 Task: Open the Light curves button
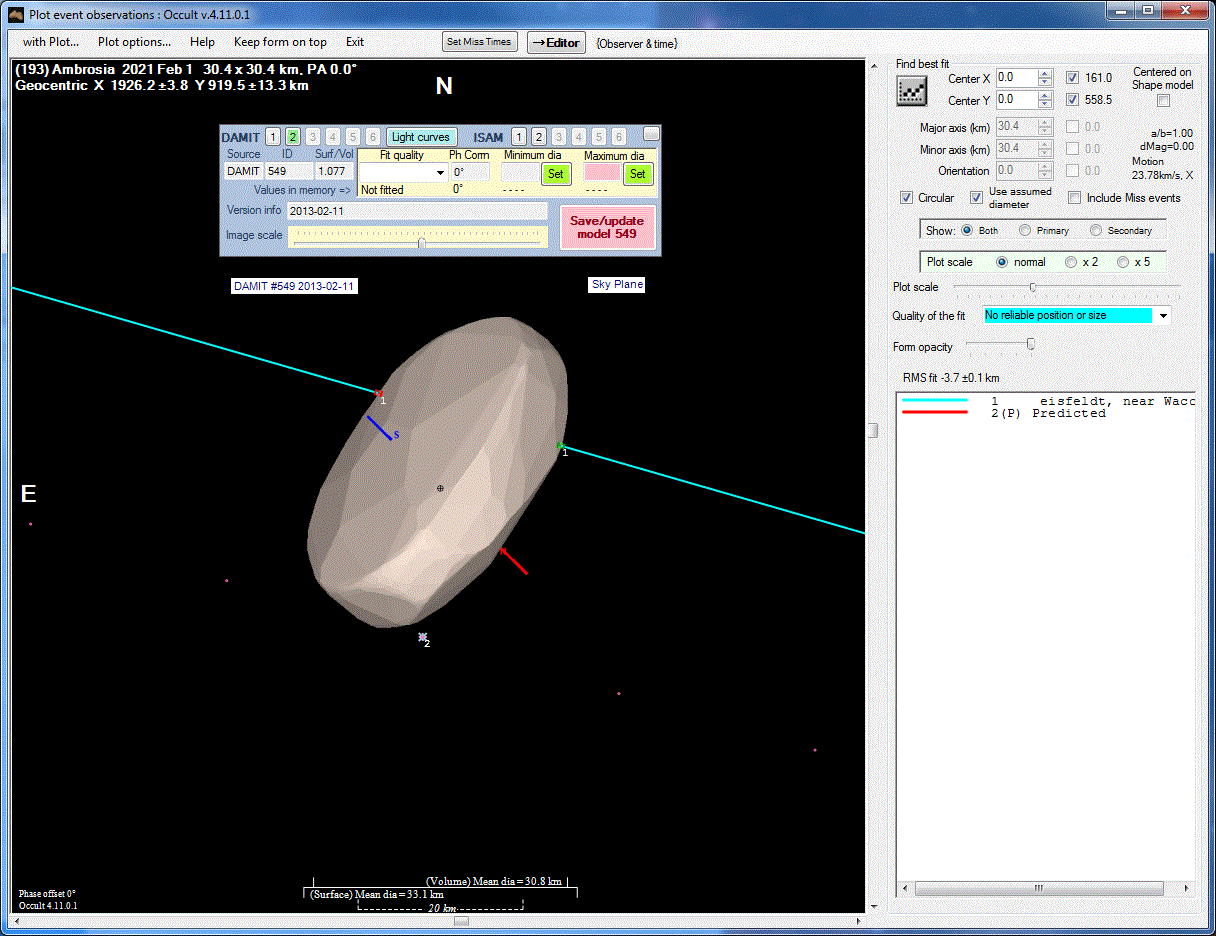point(422,137)
